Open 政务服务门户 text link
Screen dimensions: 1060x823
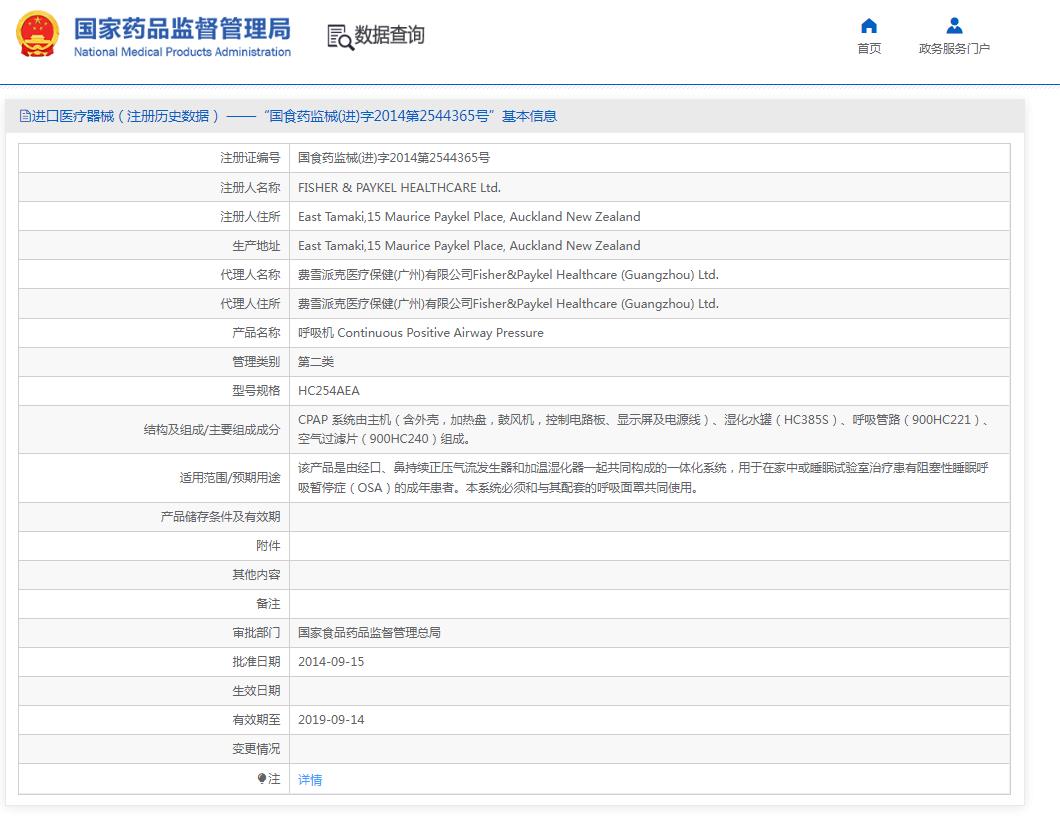coord(954,49)
